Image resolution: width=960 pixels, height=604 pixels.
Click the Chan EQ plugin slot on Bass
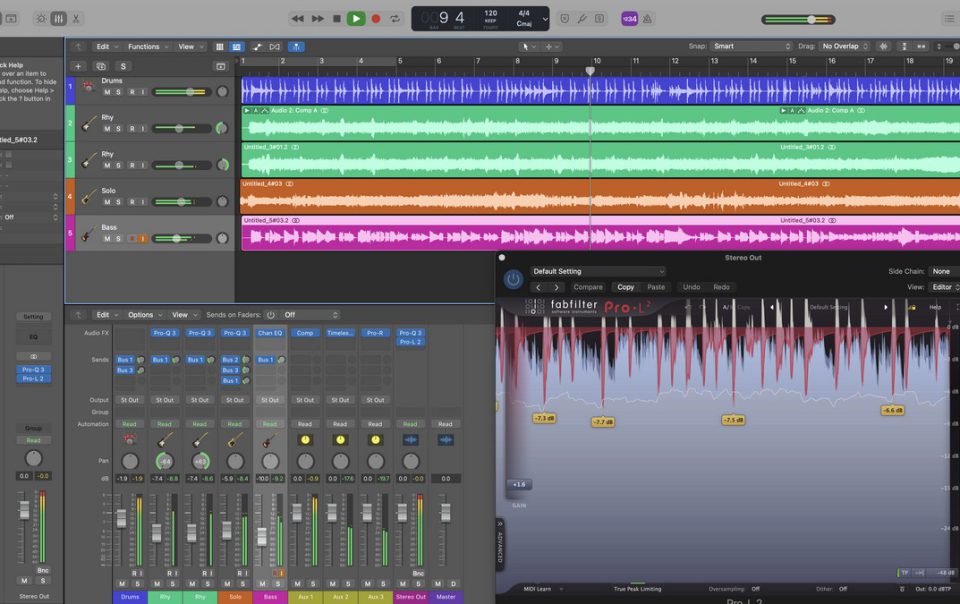(270, 333)
